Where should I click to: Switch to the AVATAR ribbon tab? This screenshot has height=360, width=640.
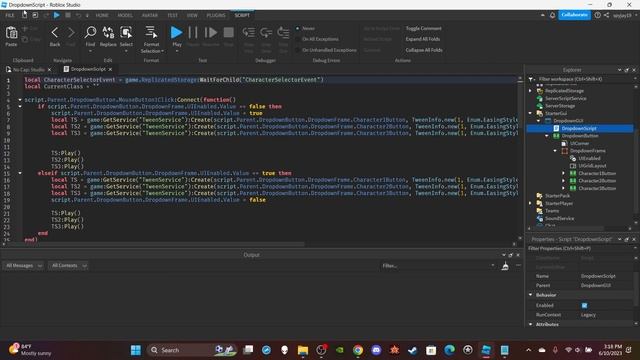click(150, 15)
